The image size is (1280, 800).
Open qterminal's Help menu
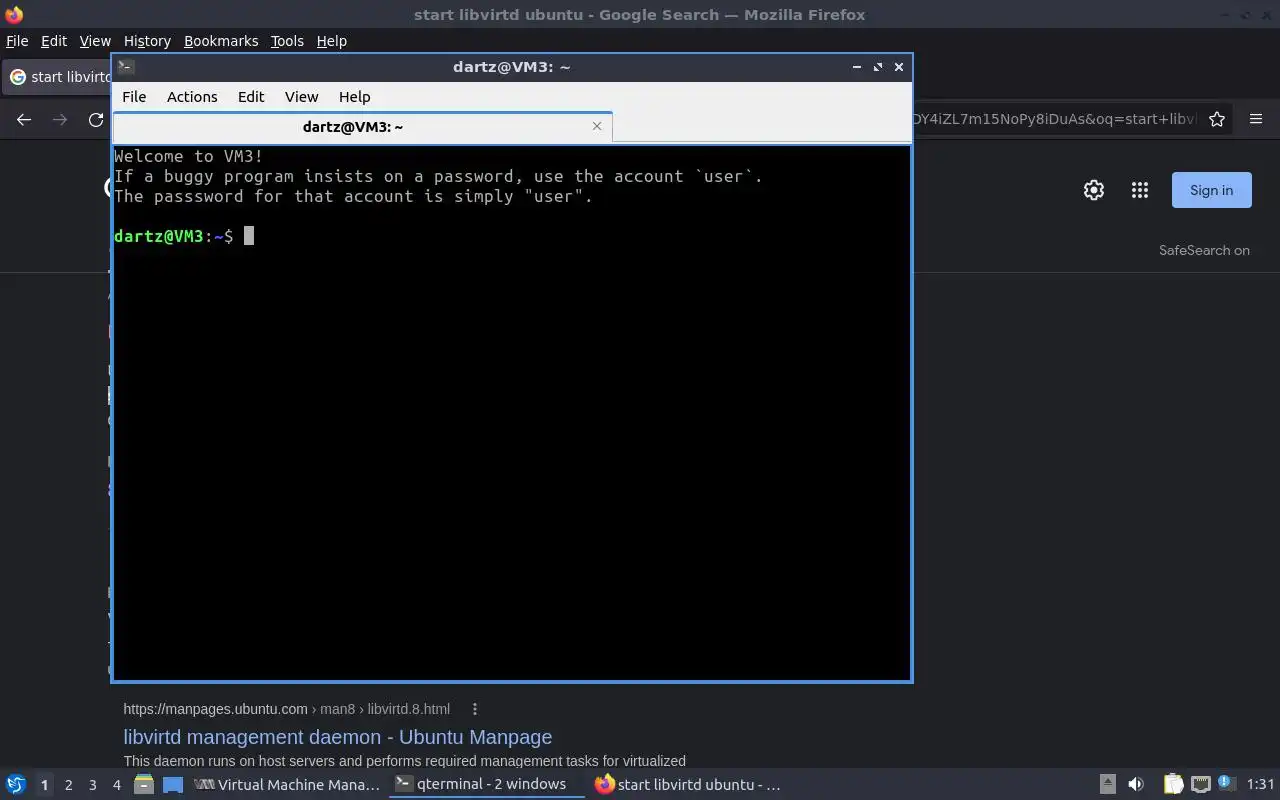[x=354, y=97]
